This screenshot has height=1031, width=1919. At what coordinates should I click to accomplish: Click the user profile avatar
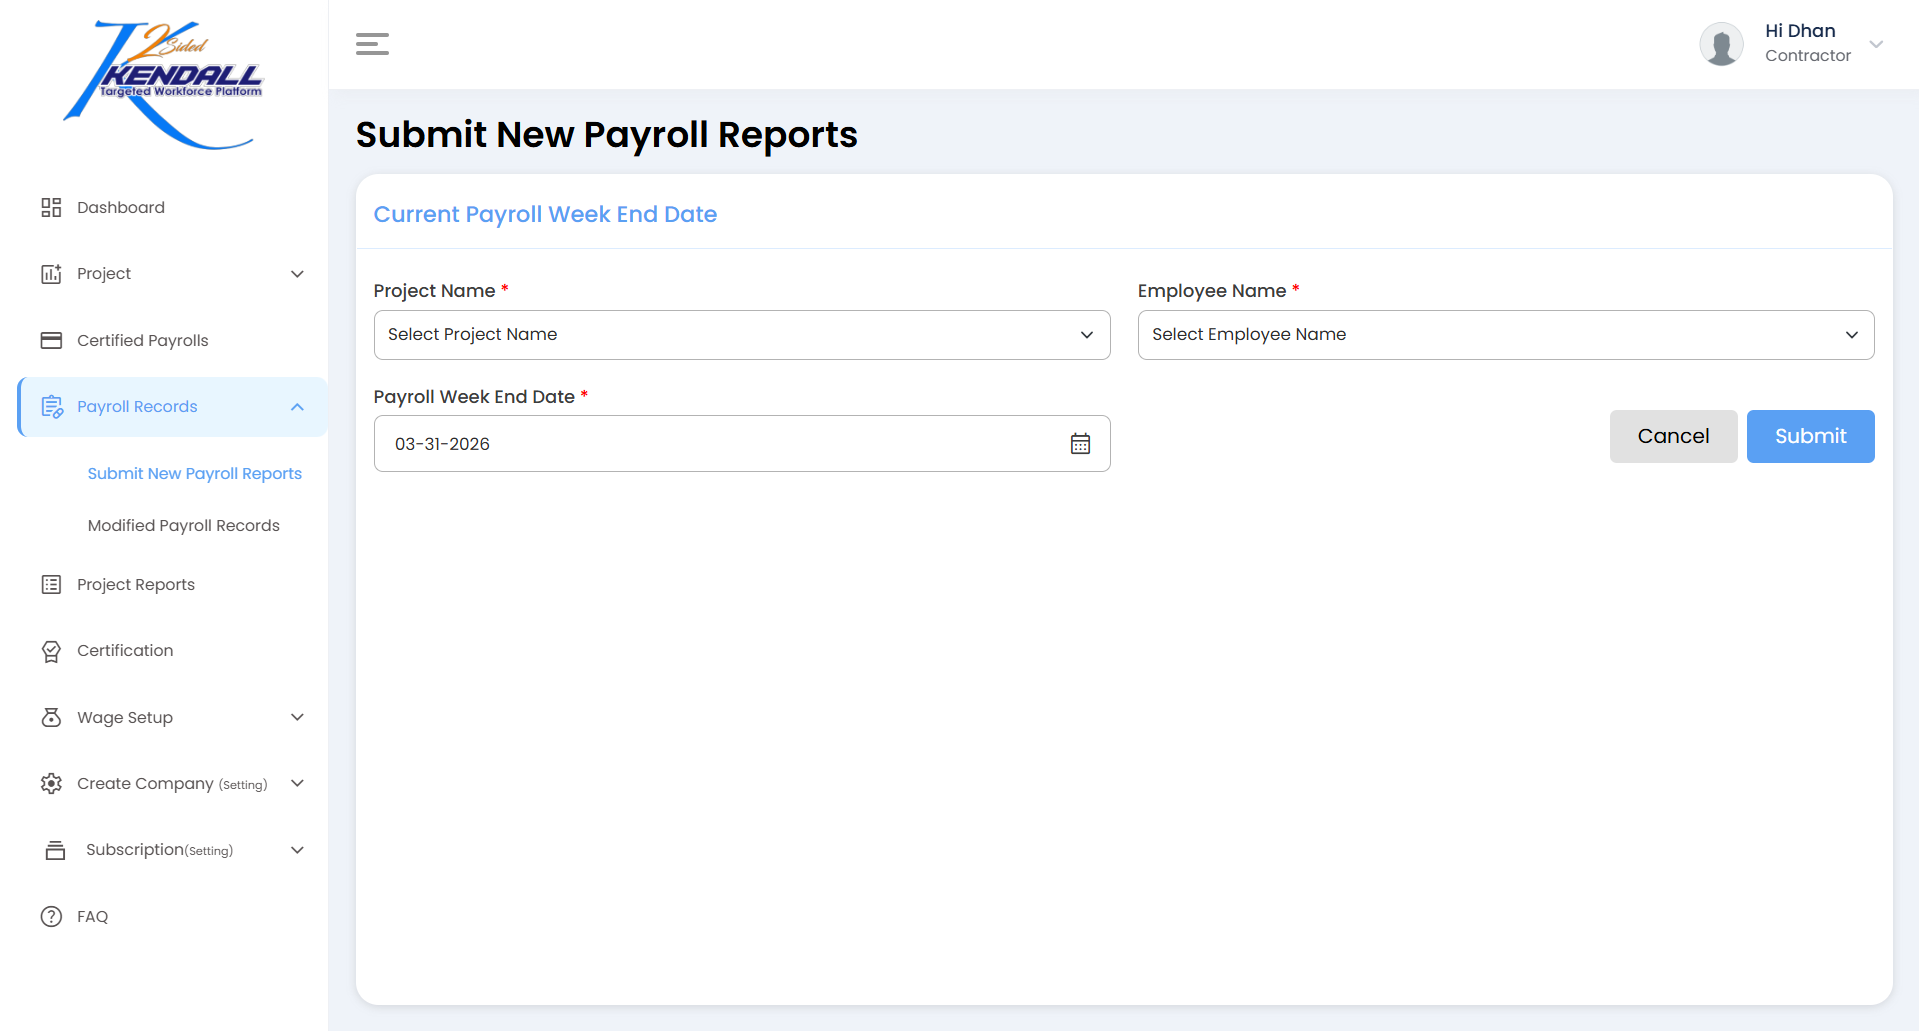point(1721,44)
